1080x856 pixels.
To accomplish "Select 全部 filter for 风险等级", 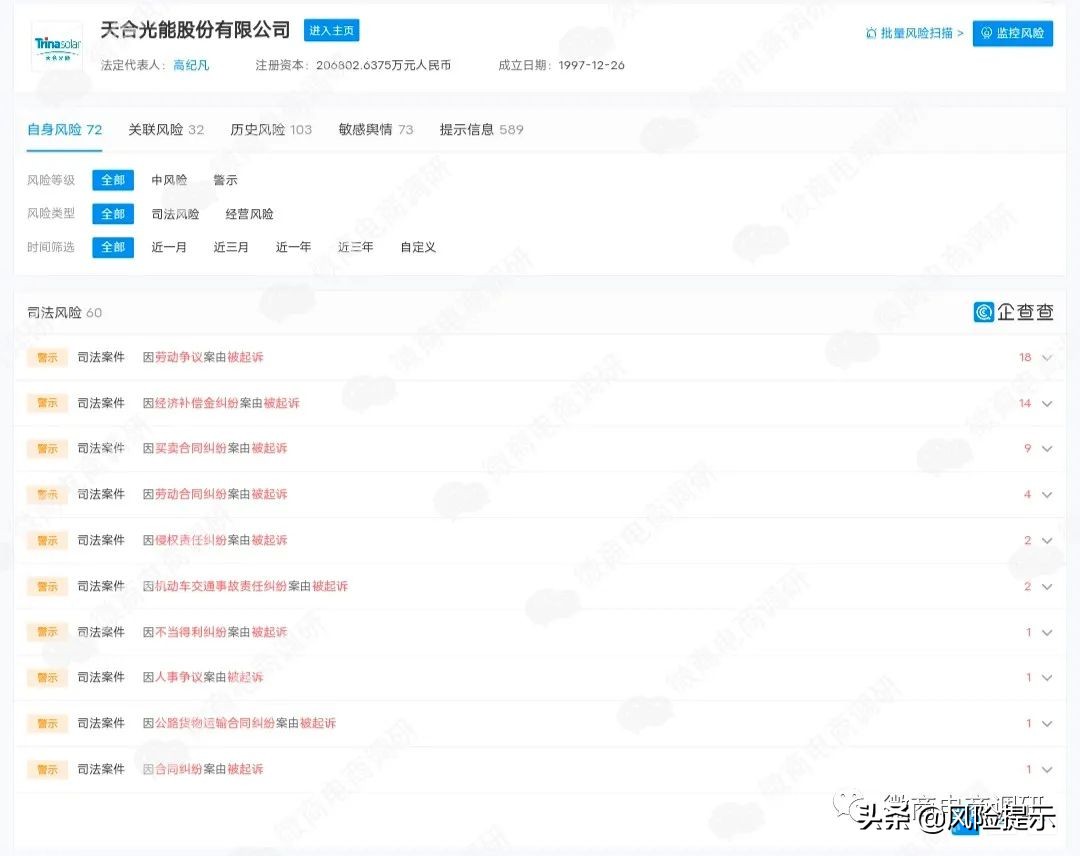I will tap(112, 180).
